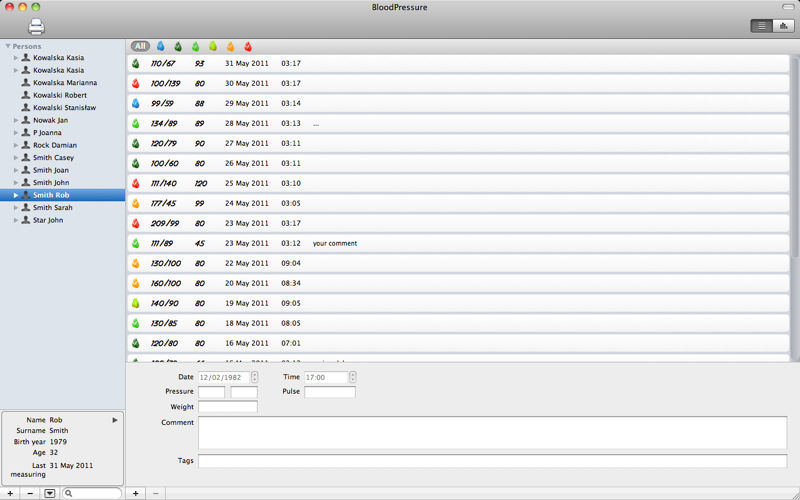Screen dimensions: 800x500
Task: Remove selected person with minus button
Action: click(30, 493)
